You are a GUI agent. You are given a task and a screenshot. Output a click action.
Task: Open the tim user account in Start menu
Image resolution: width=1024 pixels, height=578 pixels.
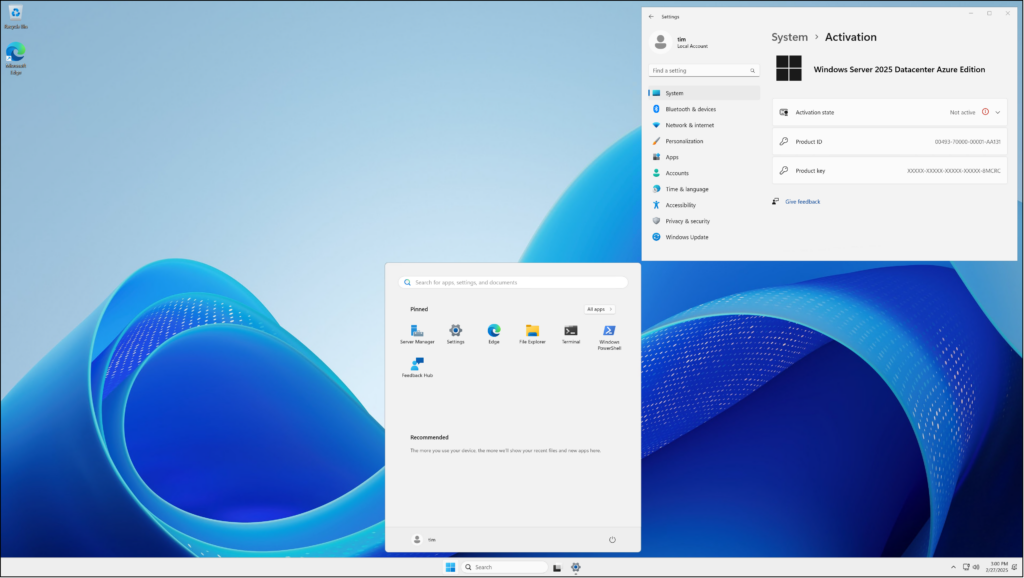pyautogui.click(x=424, y=539)
